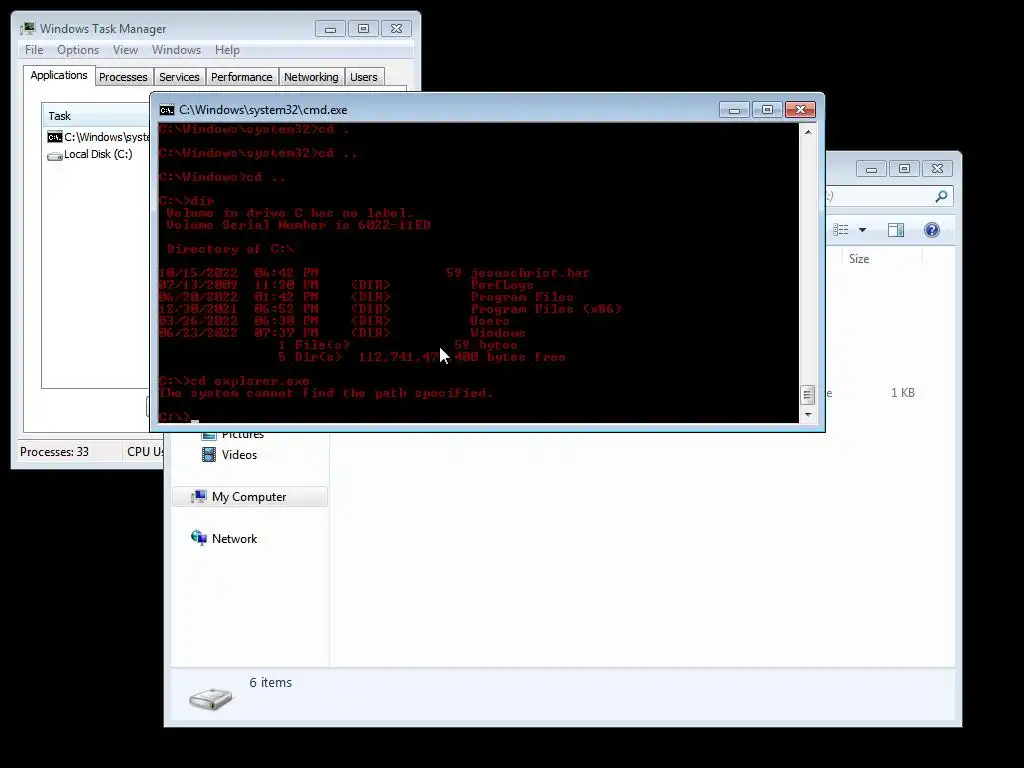Click the search magnifier icon in Explorer
1024x768 pixels.
941,196
